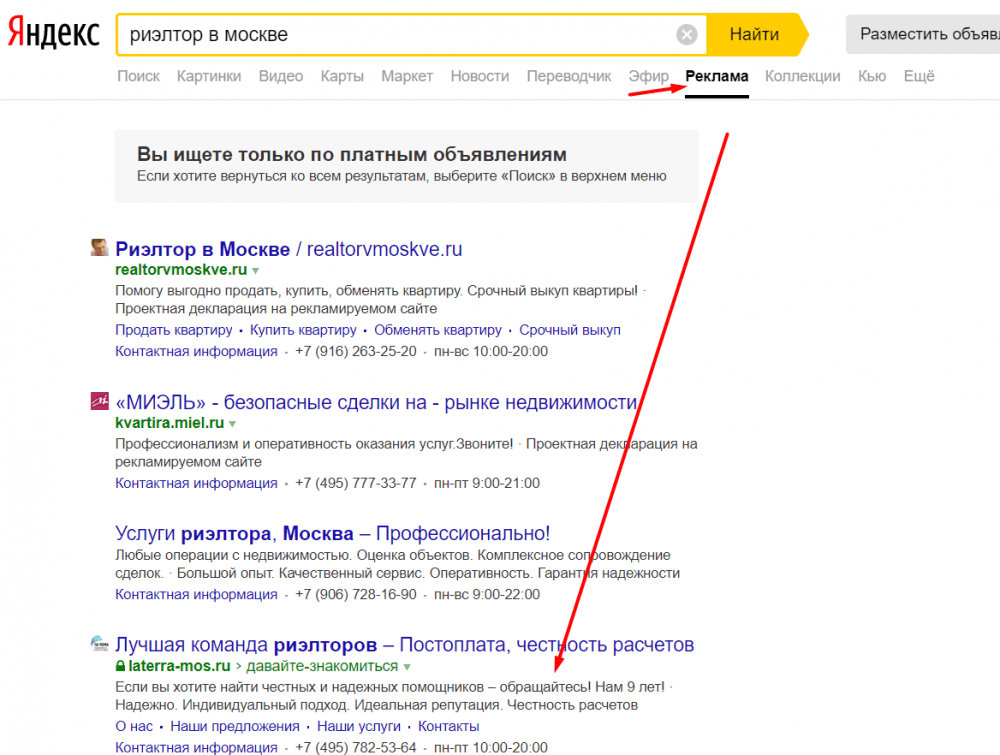Open the Кью tab
1000x755 pixels.
click(x=872, y=77)
